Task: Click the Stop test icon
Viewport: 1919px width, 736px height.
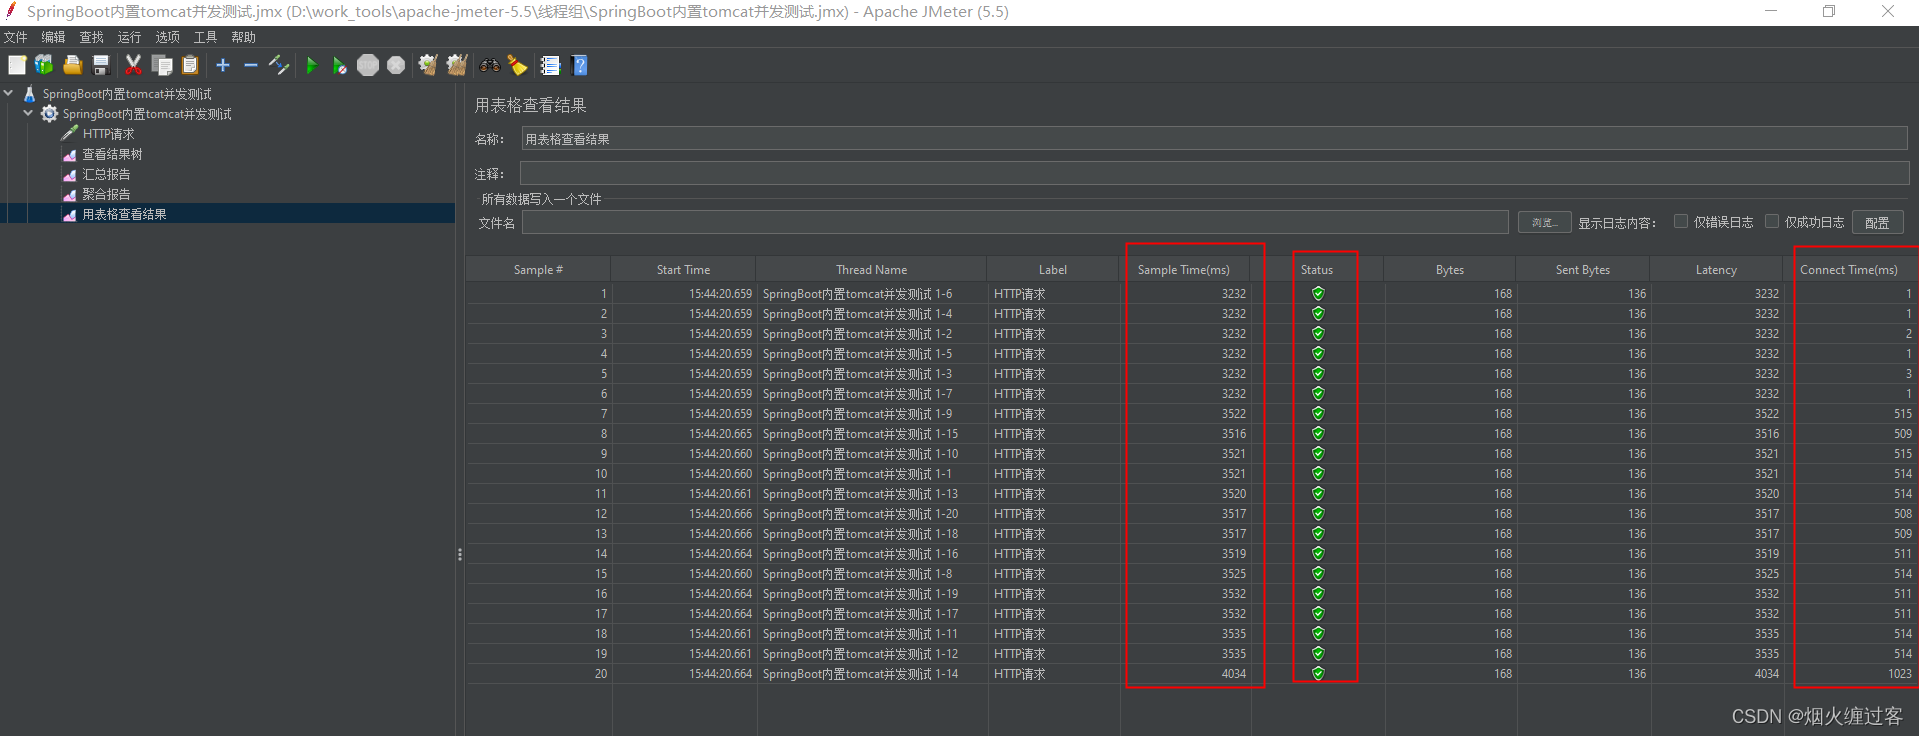Action: click(x=368, y=65)
